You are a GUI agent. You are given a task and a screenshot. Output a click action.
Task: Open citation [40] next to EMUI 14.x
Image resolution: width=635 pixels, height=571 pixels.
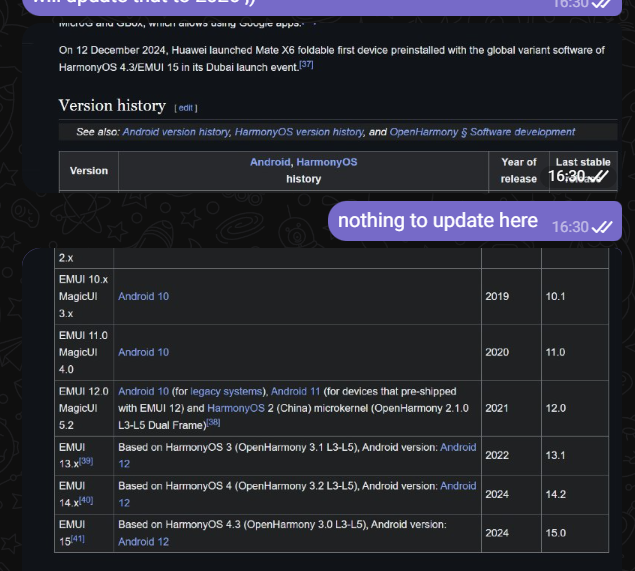click(86, 500)
